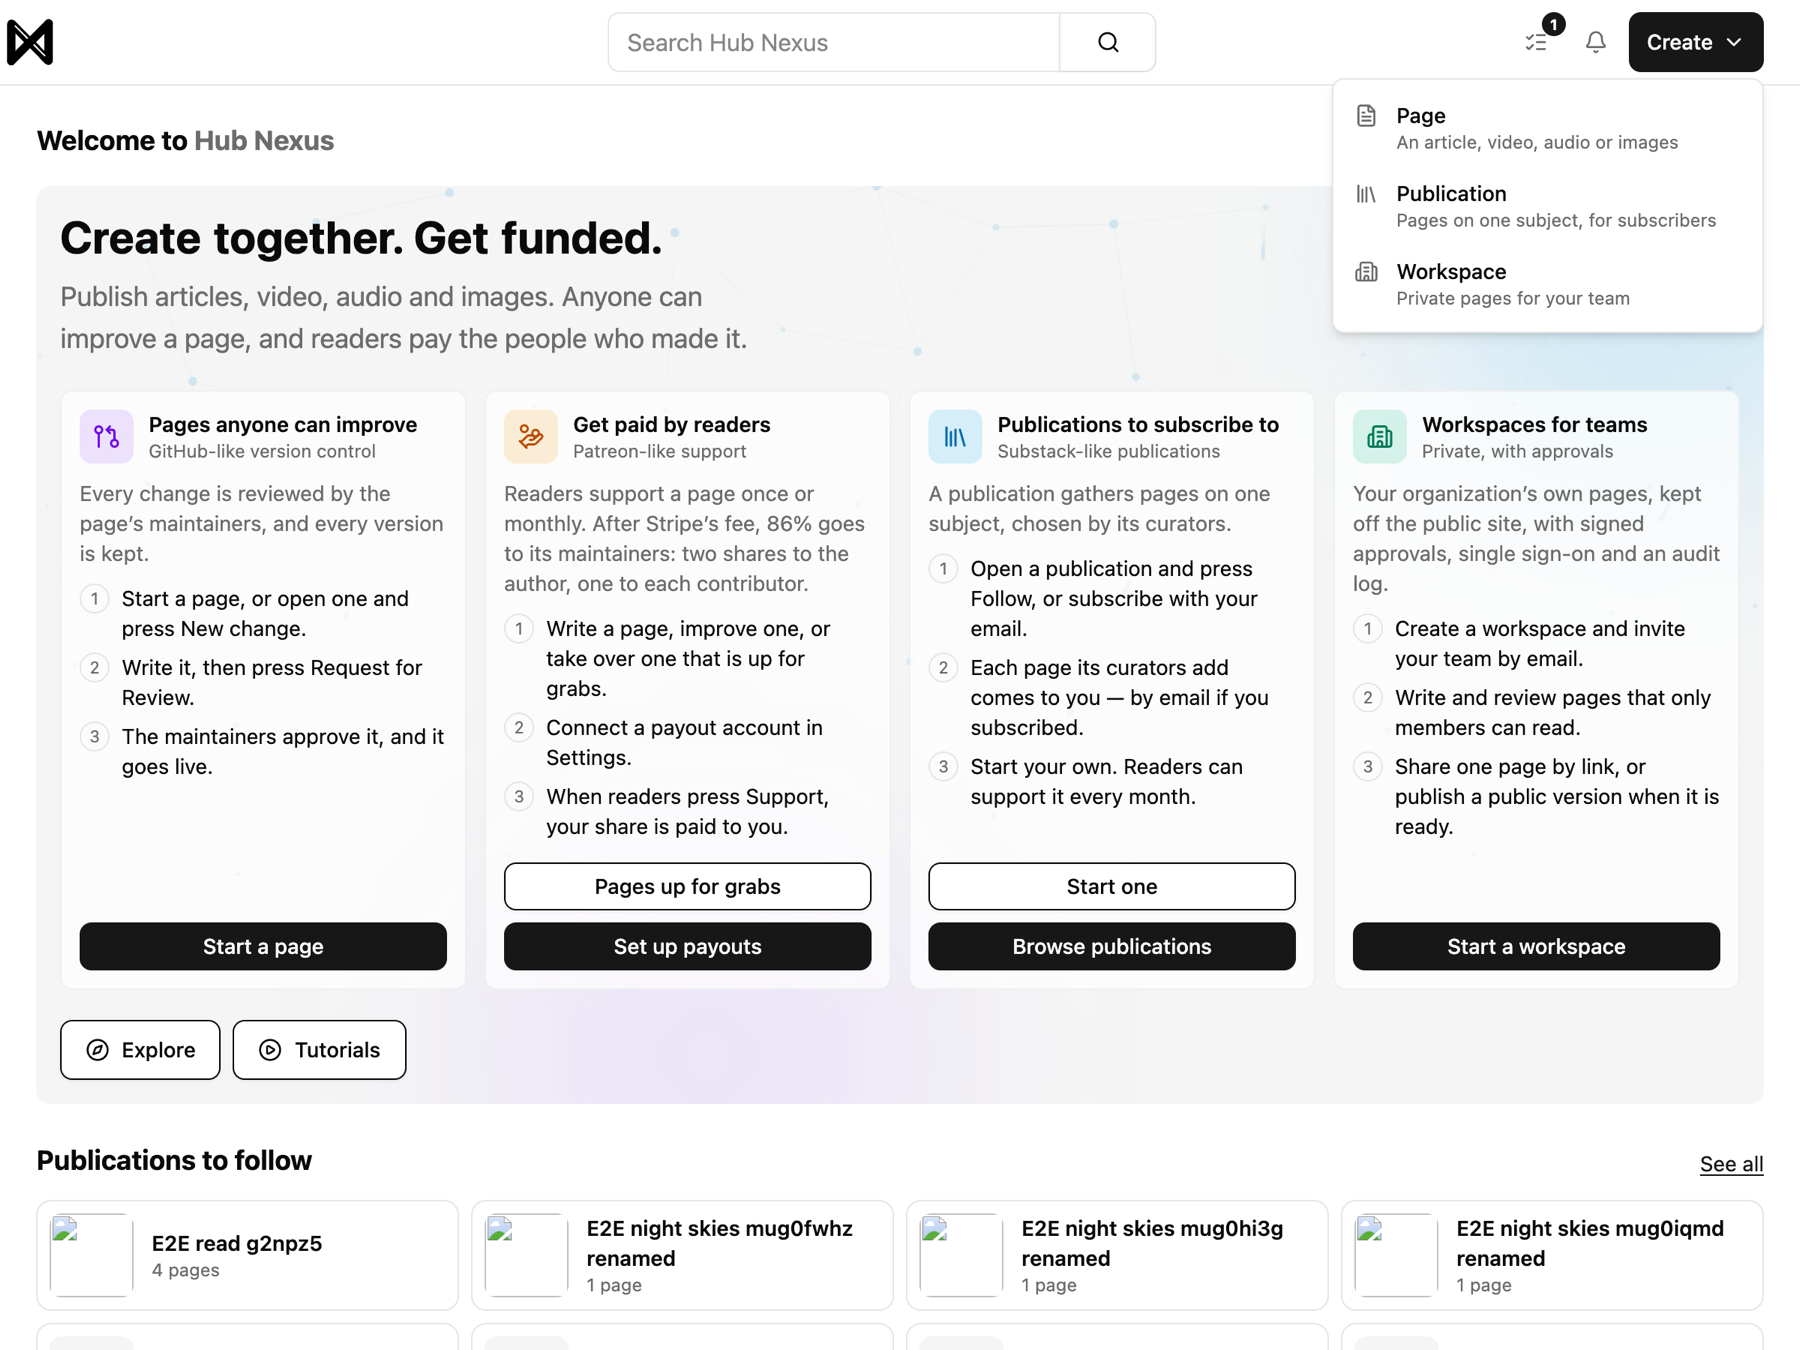Image resolution: width=1800 pixels, height=1350 pixels.
Task: Click the play icon on the Tutorials button
Action: (x=270, y=1050)
